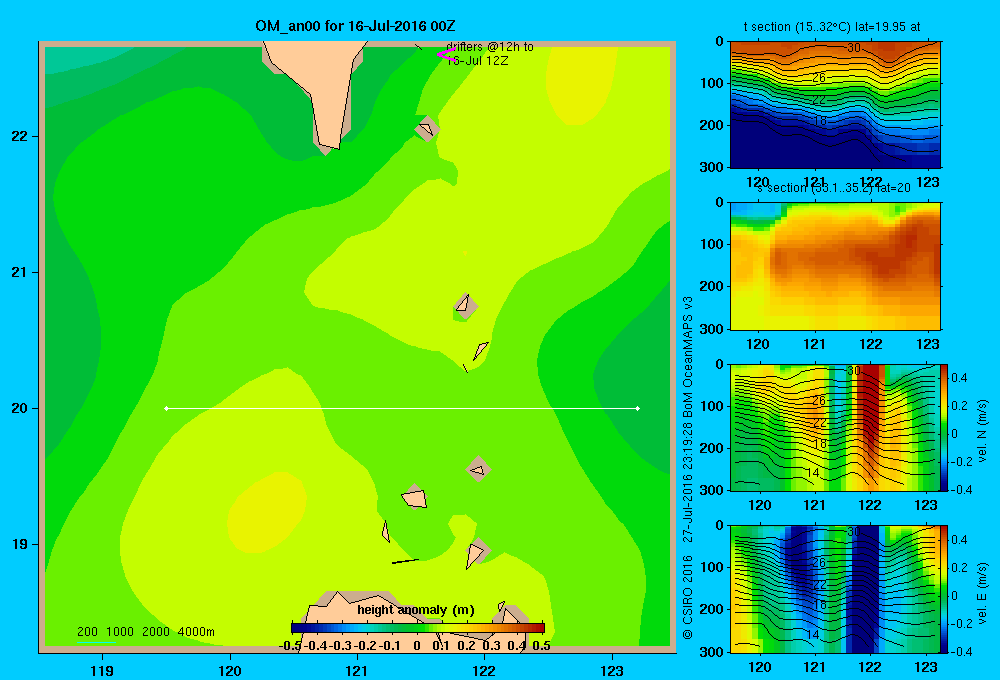
Task: Click the "0.4" tick on vel. N colorbar
Action: pos(959,378)
